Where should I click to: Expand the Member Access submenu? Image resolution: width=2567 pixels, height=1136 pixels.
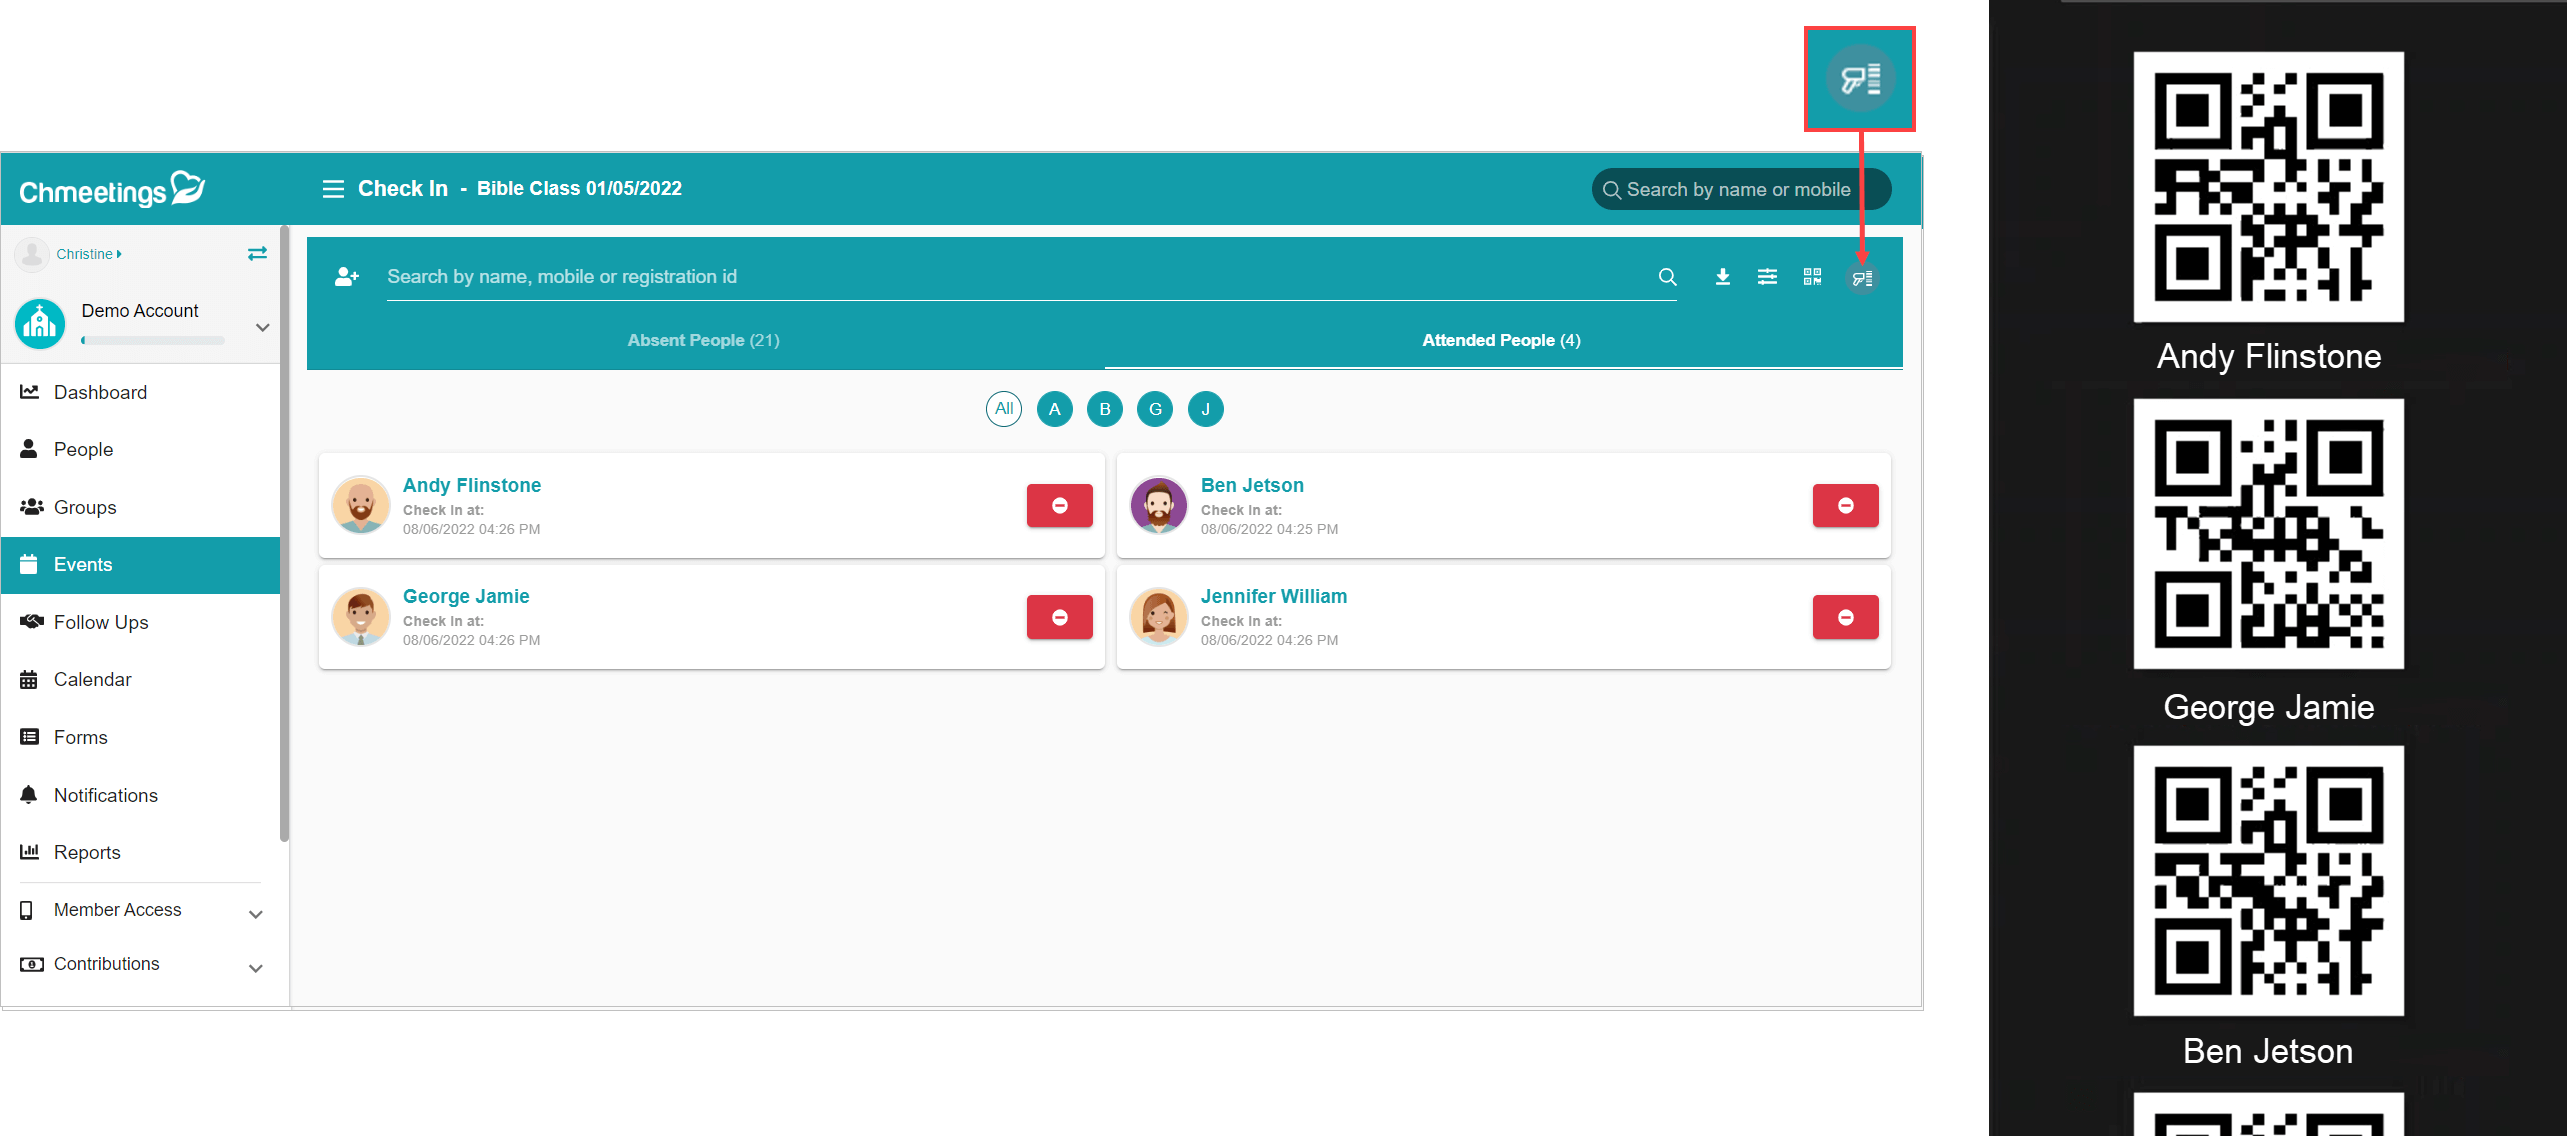[256, 914]
